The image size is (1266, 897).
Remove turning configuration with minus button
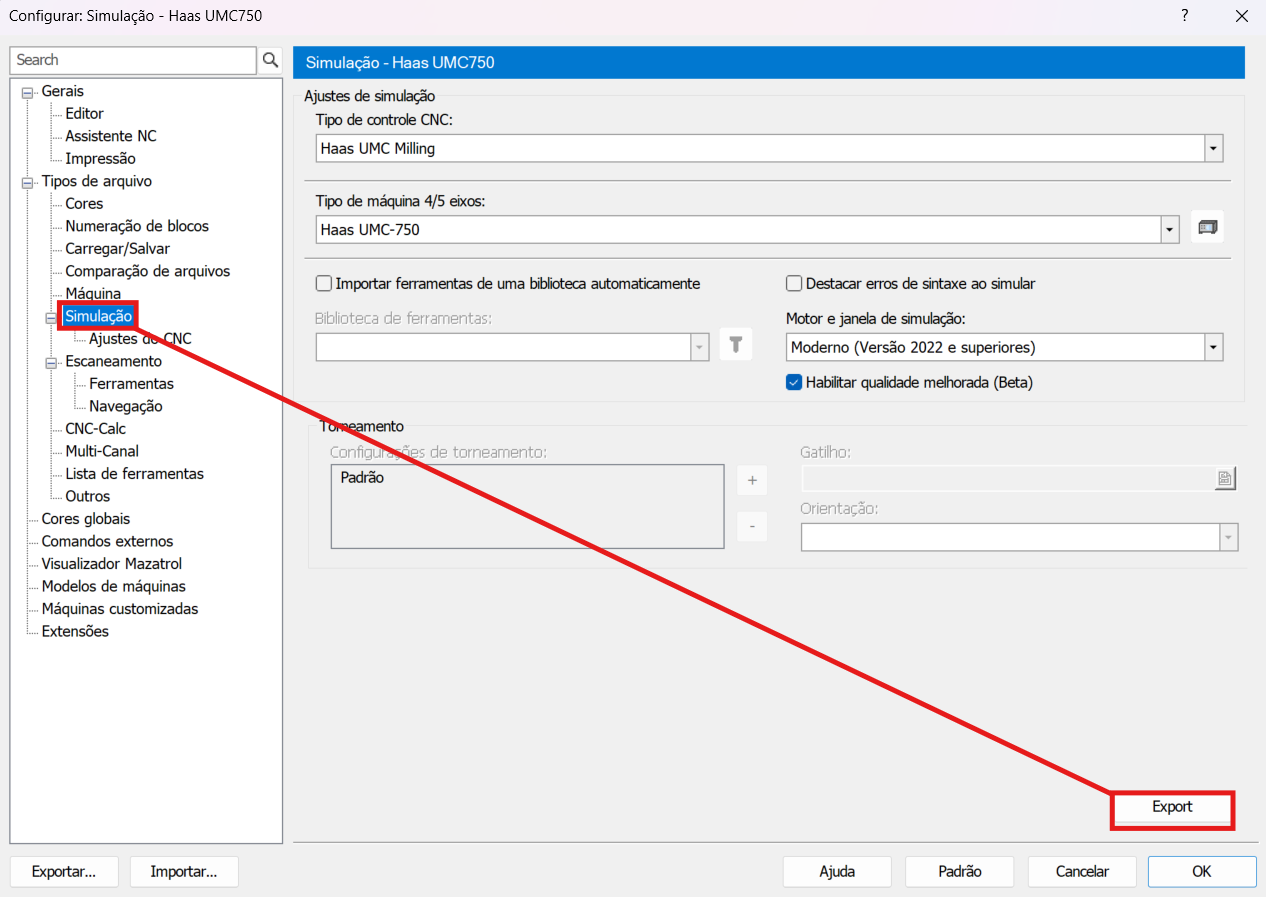pyautogui.click(x=752, y=526)
